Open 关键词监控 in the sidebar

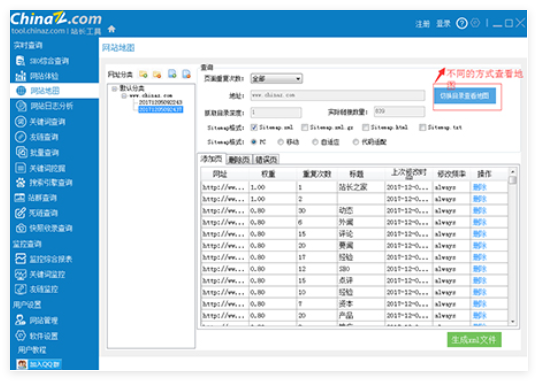click(40, 274)
